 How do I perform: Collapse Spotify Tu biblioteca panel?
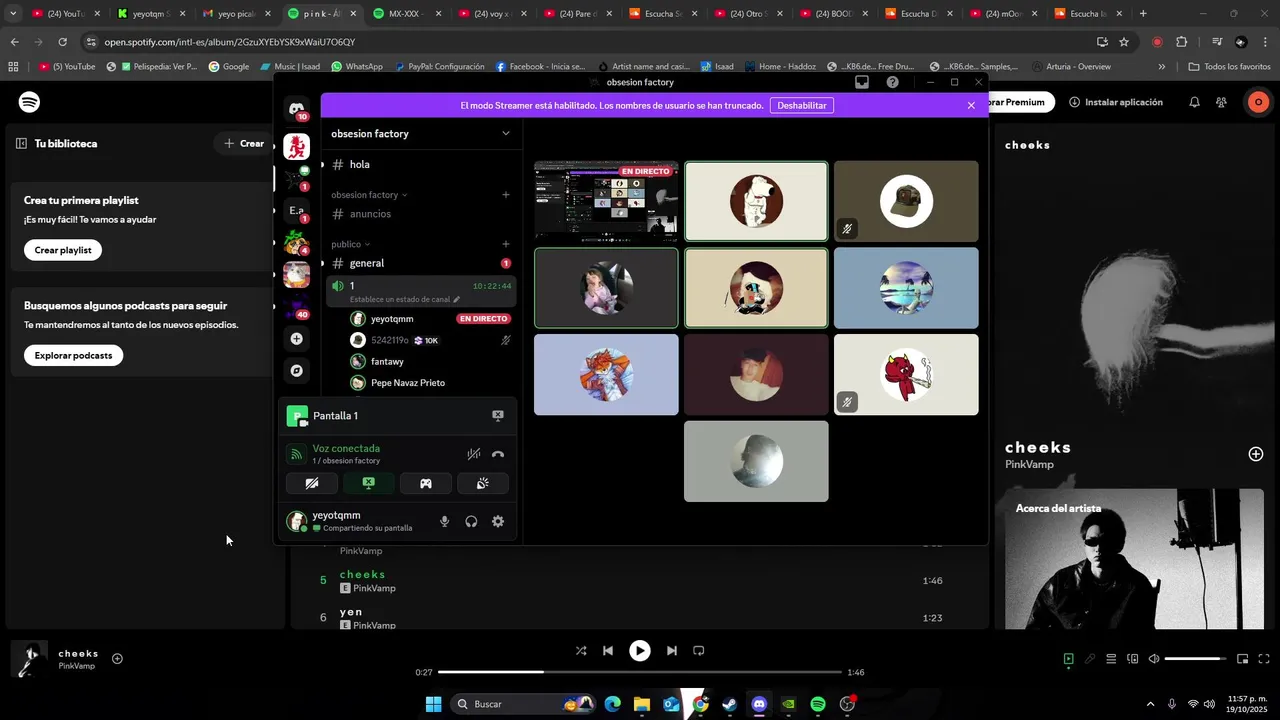click(x=21, y=143)
